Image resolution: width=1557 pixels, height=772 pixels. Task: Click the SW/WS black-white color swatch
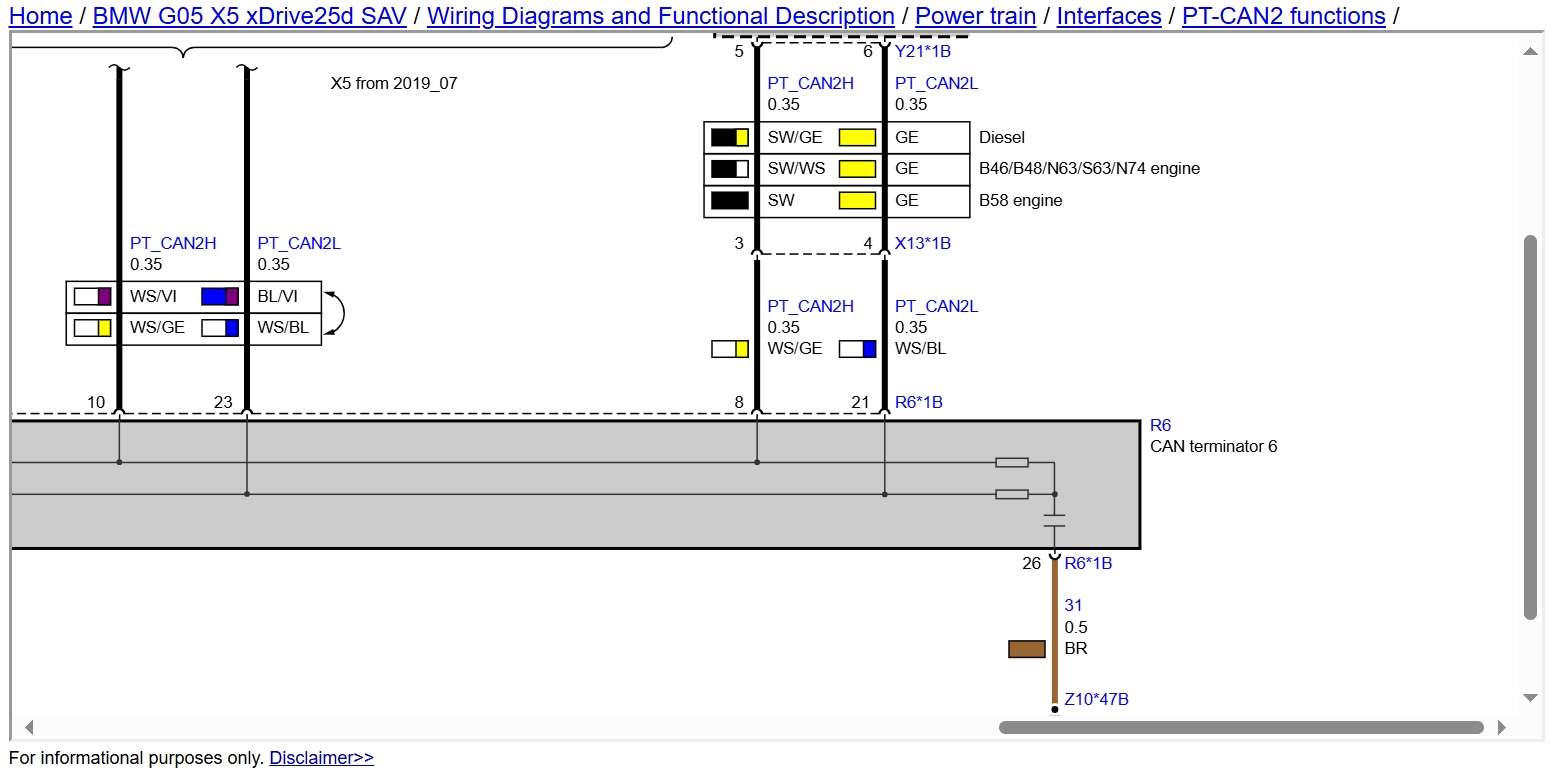730,168
